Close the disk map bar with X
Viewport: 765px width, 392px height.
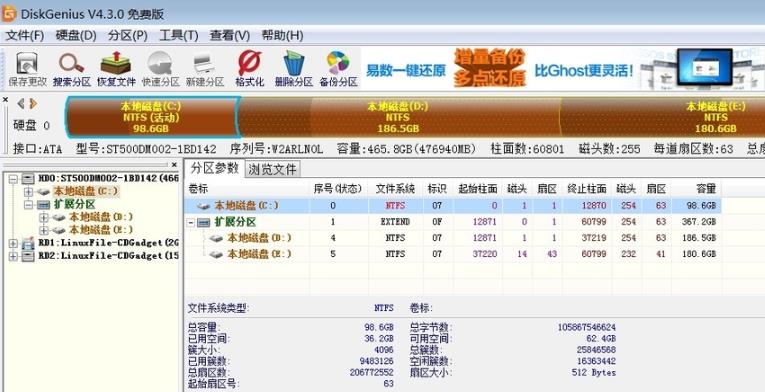pyautogui.click(x=5, y=100)
